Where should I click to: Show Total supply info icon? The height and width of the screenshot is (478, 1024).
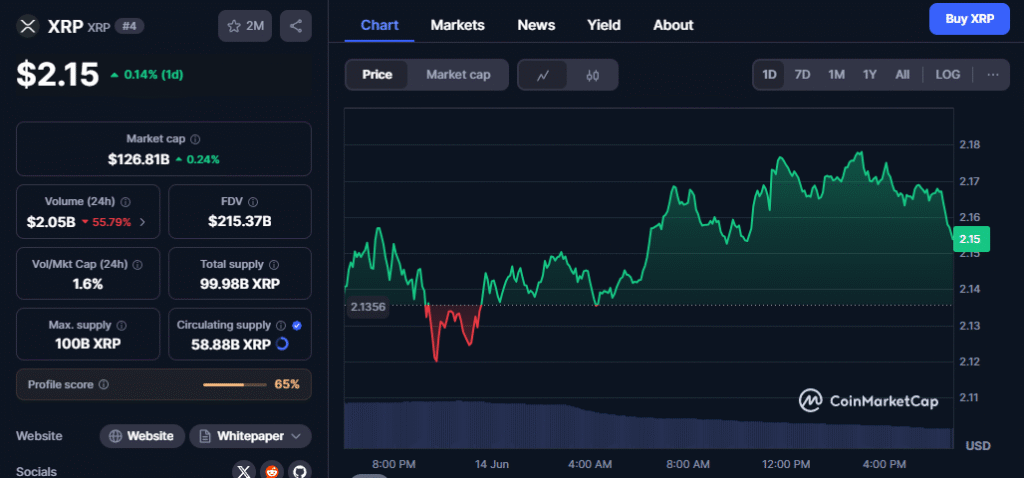(x=274, y=264)
